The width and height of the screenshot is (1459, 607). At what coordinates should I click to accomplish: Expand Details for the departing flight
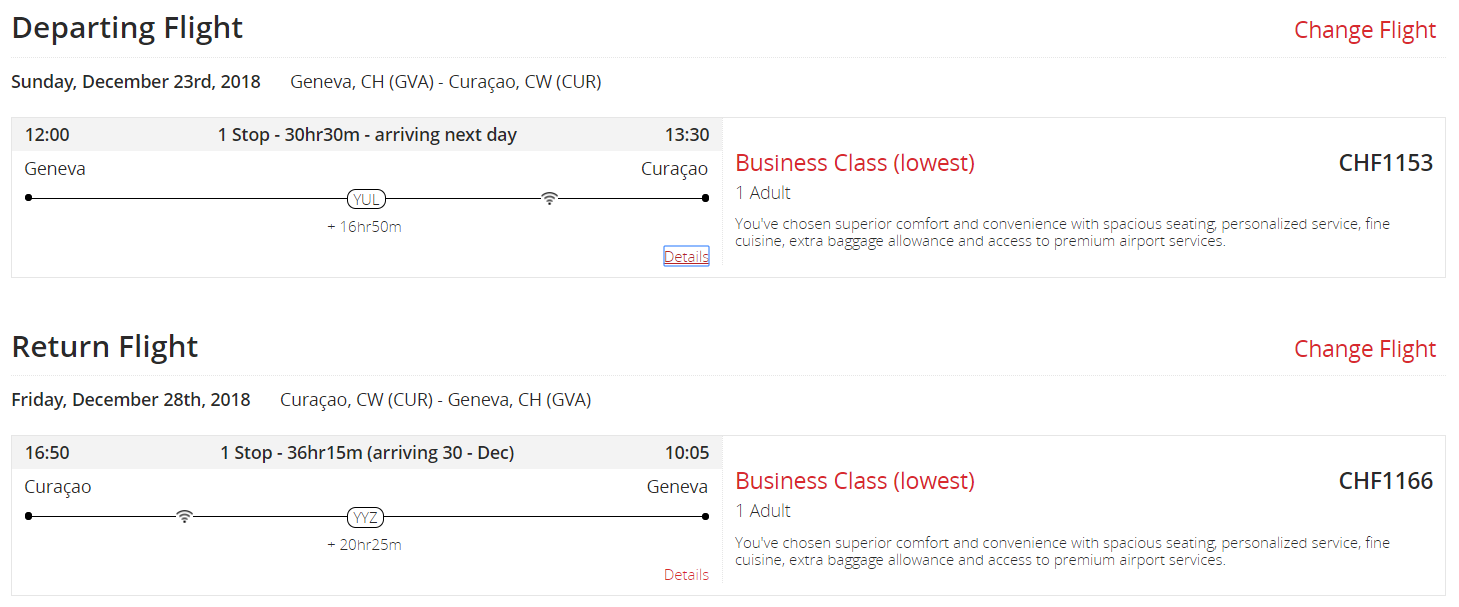click(686, 257)
